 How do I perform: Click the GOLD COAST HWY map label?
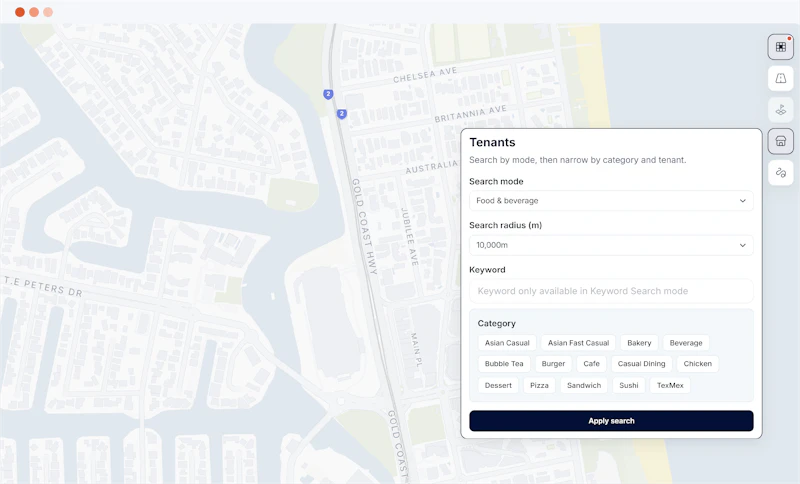tap(364, 226)
